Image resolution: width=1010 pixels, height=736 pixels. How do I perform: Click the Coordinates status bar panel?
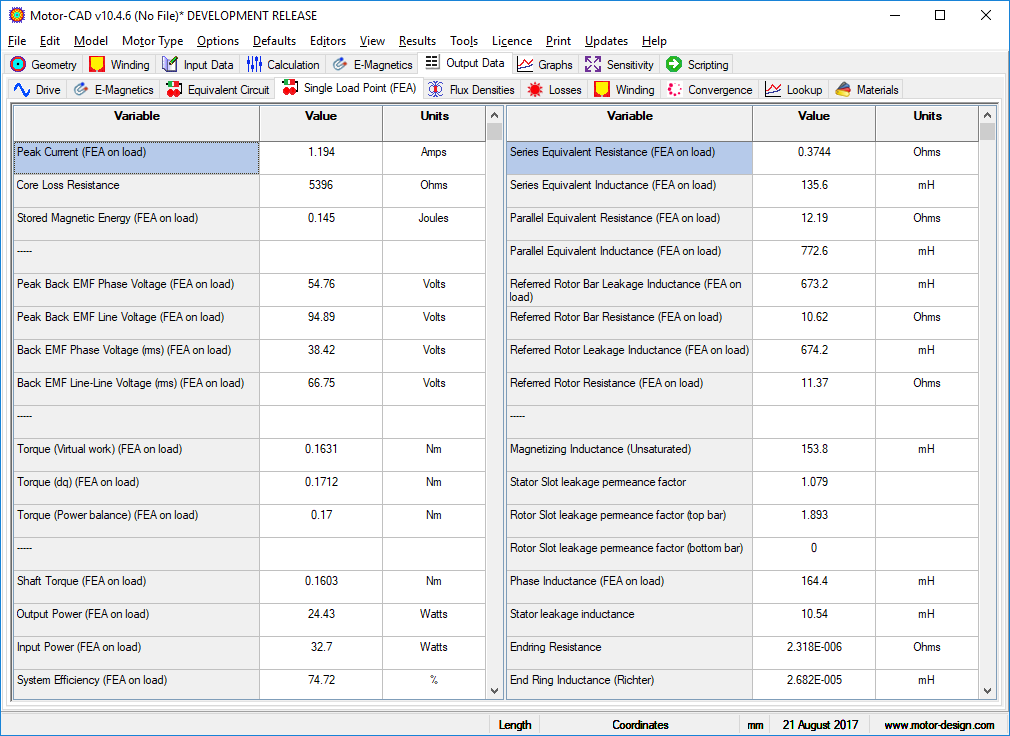[640, 725]
